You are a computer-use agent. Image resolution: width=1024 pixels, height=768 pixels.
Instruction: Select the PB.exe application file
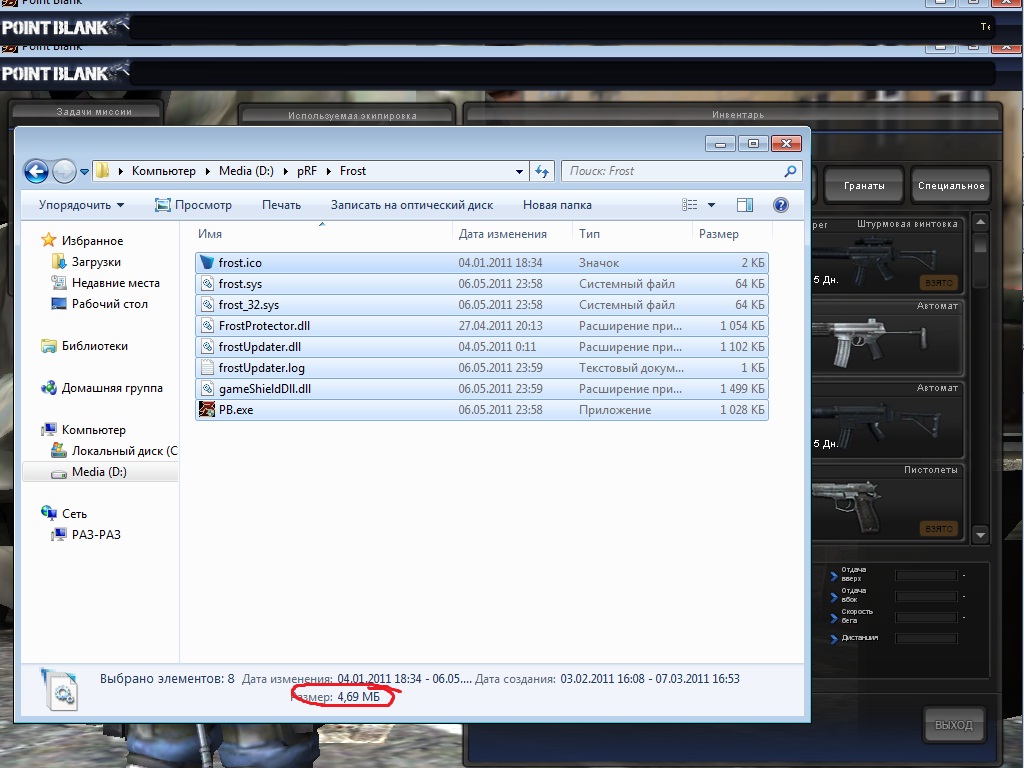(x=236, y=410)
